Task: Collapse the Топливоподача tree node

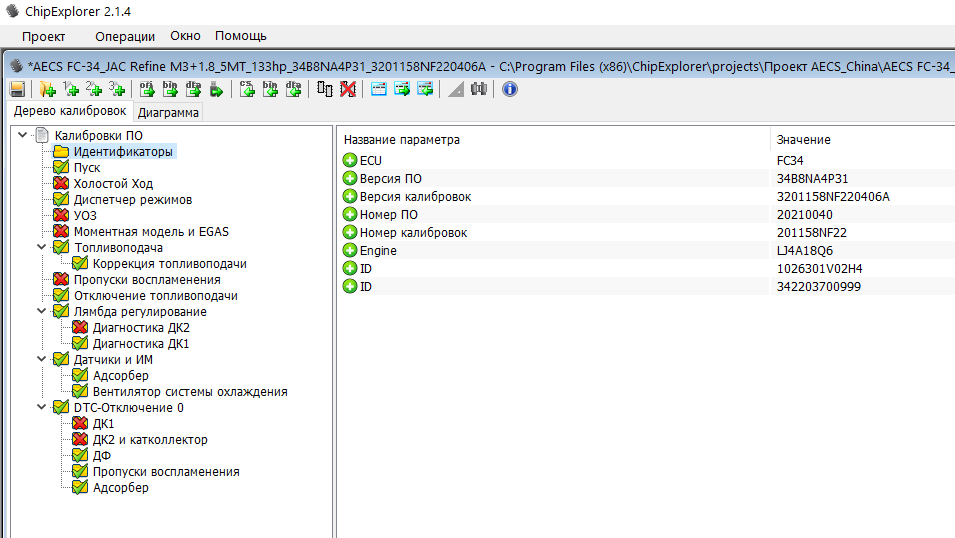Action: 41,248
